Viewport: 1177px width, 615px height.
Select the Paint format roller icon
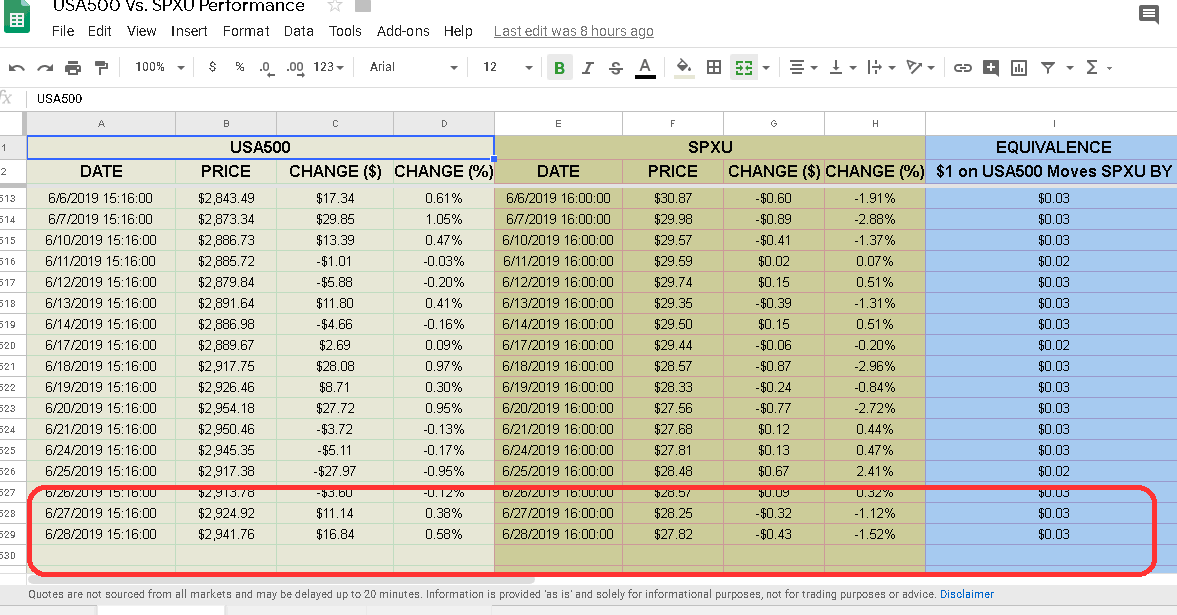101,68
